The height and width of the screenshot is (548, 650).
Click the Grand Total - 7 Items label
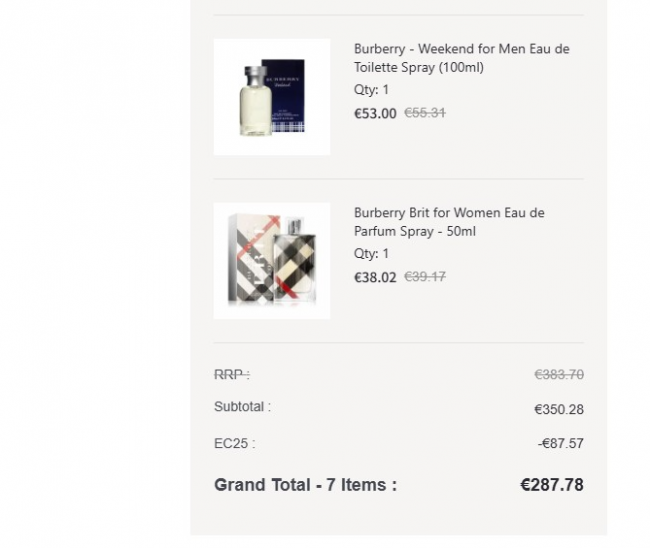(x=305, y=485)
